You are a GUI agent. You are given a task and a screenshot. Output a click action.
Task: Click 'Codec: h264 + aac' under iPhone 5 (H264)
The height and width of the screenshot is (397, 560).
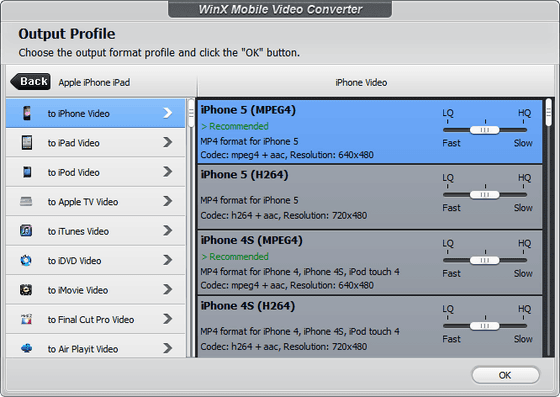[x=240, y=216]
